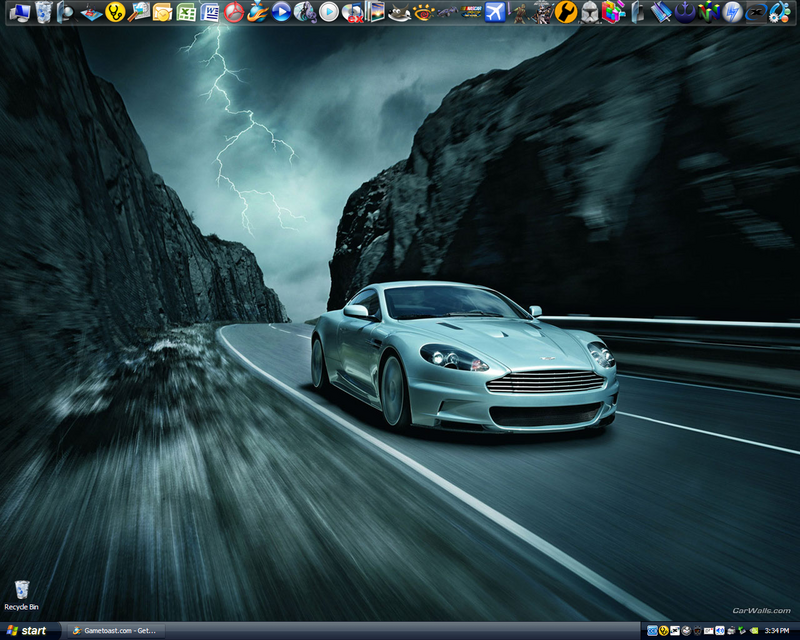Open Windows Media Player blue play icon

tap(281, 12)
